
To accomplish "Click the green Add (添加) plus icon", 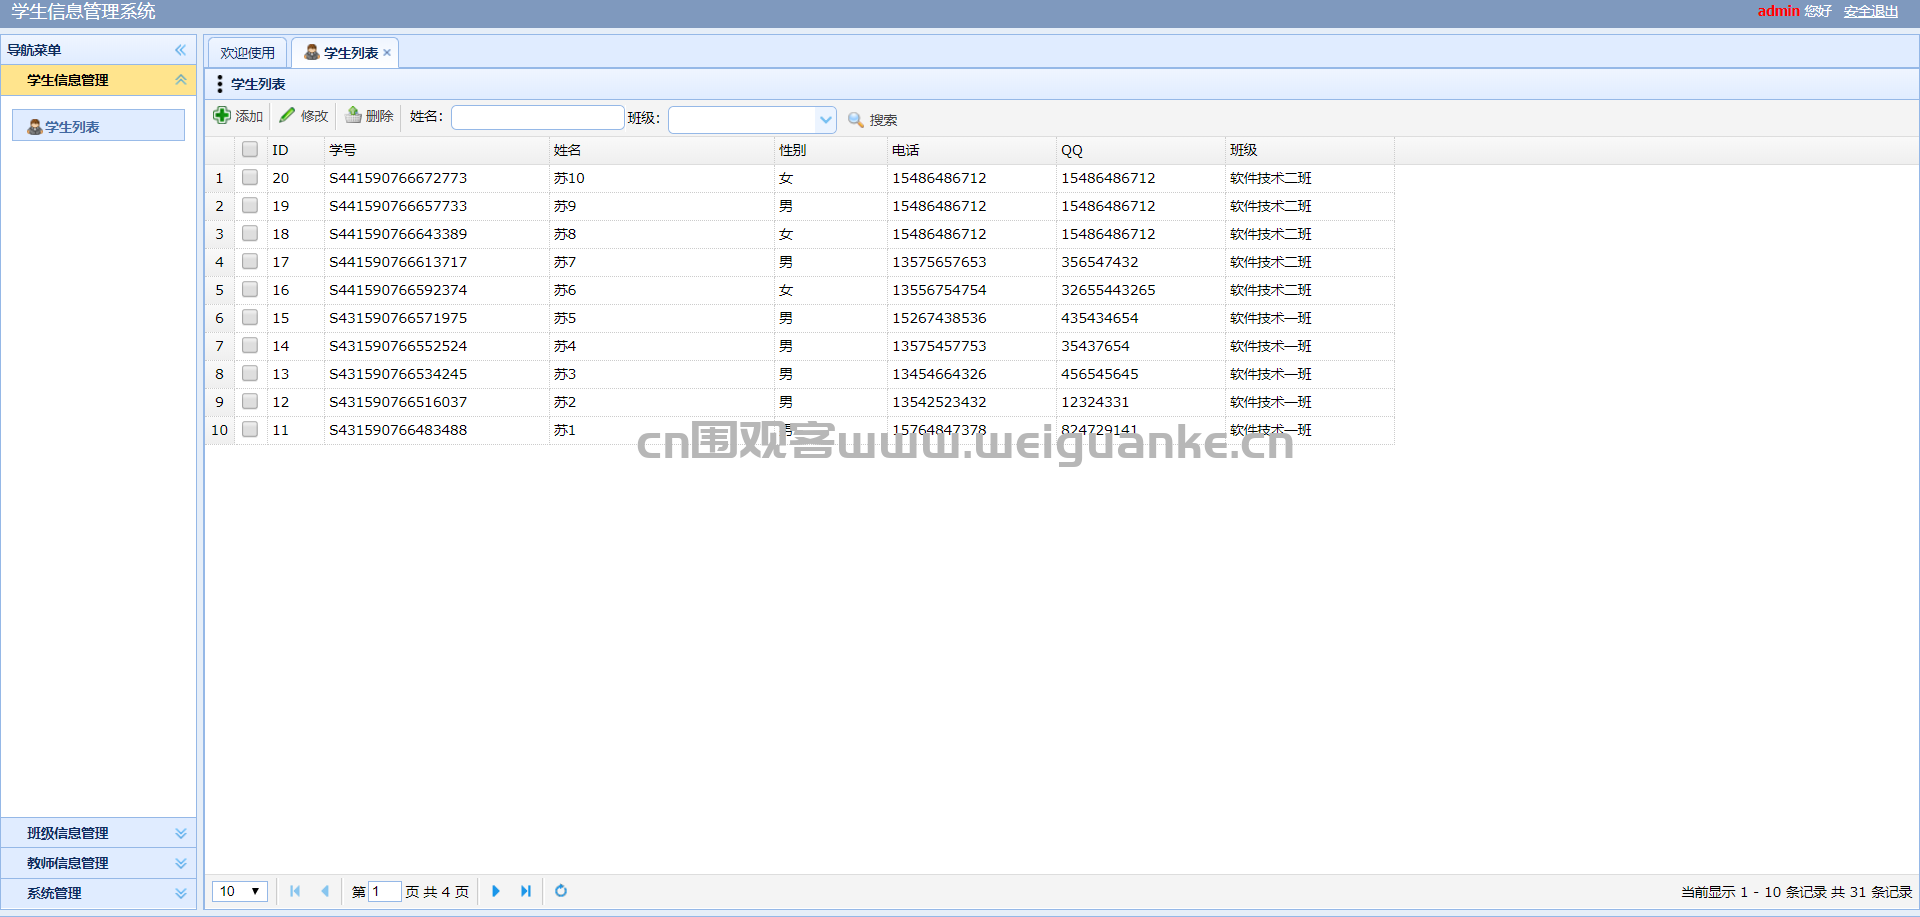I will point(222,116).
